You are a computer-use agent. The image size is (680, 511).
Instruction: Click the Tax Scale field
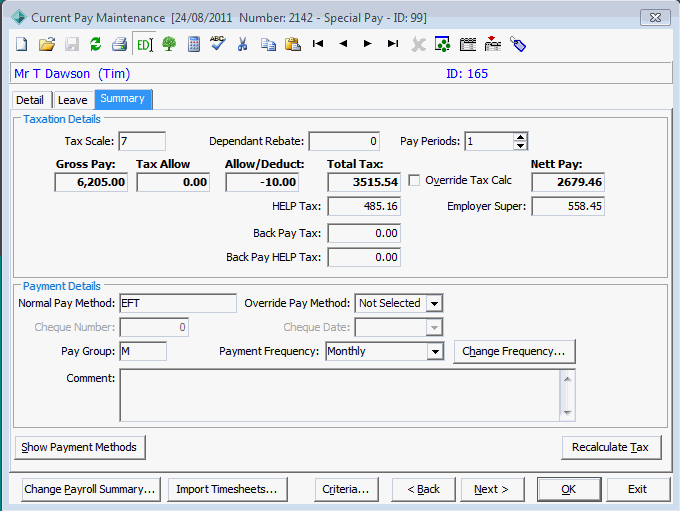click(142, 141)
